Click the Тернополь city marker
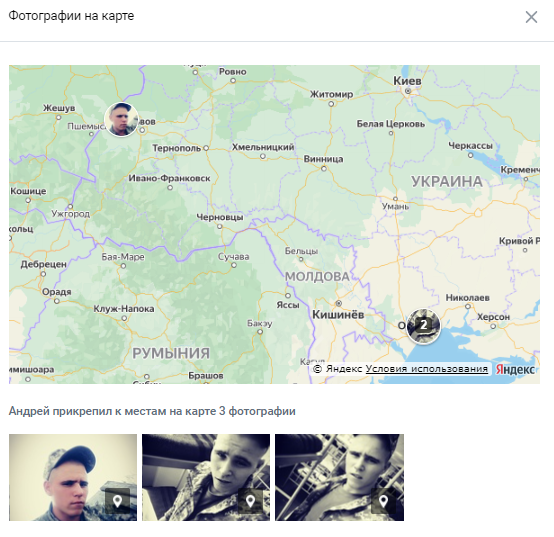The image size is (554, 537). click(206, 148)
